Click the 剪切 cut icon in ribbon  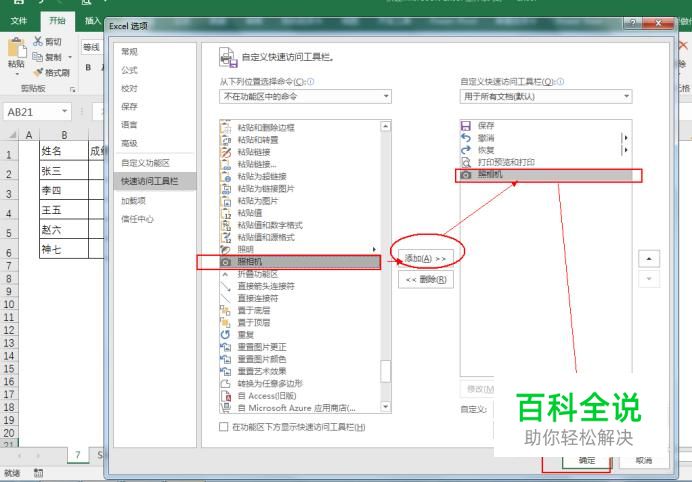pos(38,41)
